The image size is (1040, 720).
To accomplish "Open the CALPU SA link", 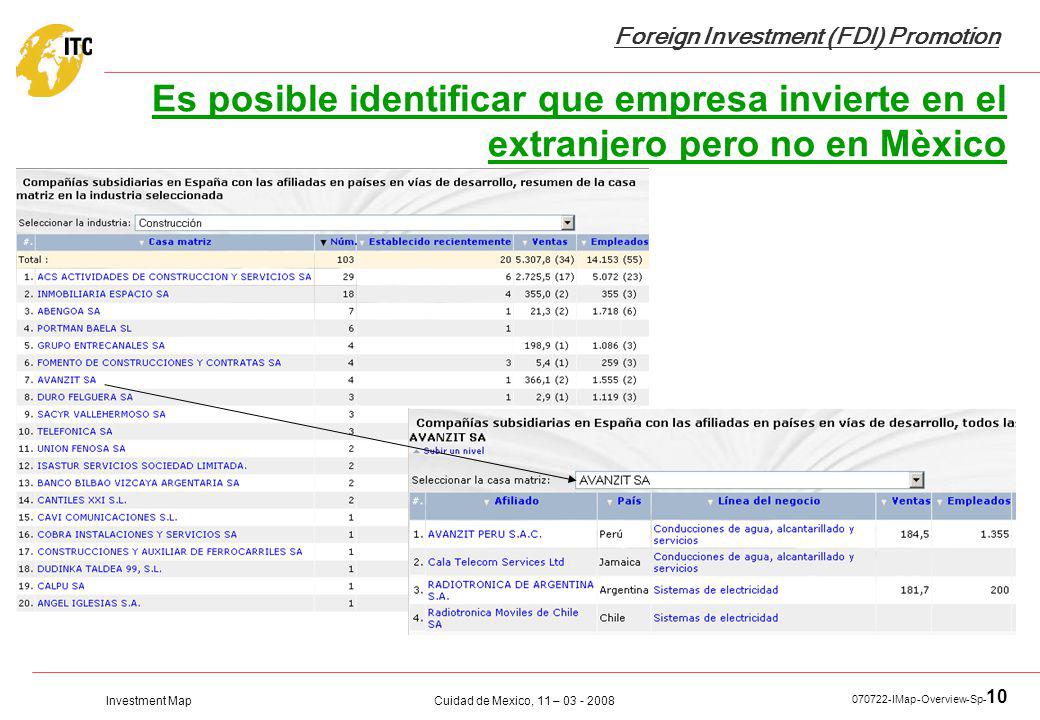I will tap(61, 587).
